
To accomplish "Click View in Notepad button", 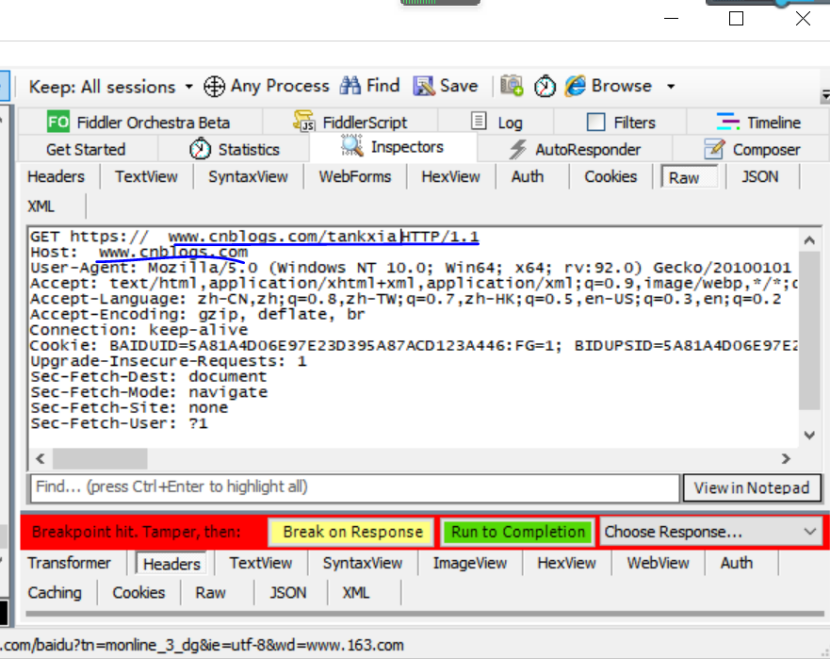I will tap(752, 488).
